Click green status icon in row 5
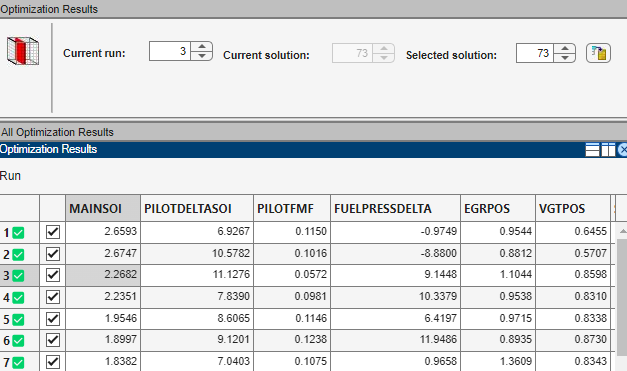The width and height of the screenshot is (627, 371). [18, 319]
